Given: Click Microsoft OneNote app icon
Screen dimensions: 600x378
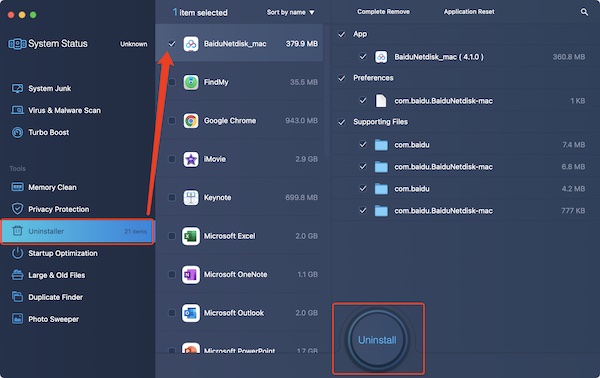Looking at the screenshot, I should point(191,275).
